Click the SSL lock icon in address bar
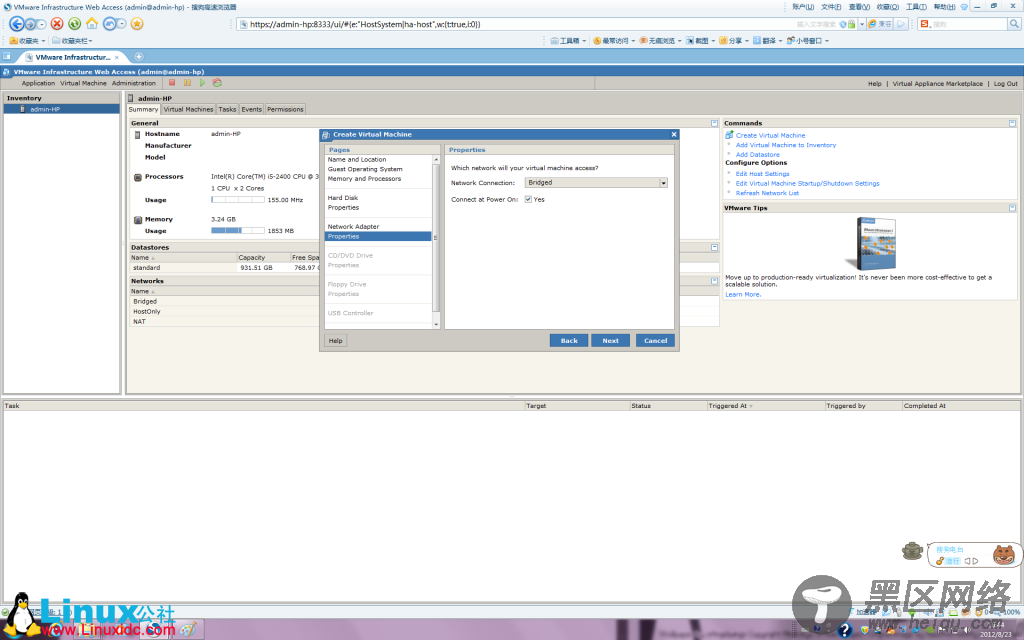 coord(852,24)
